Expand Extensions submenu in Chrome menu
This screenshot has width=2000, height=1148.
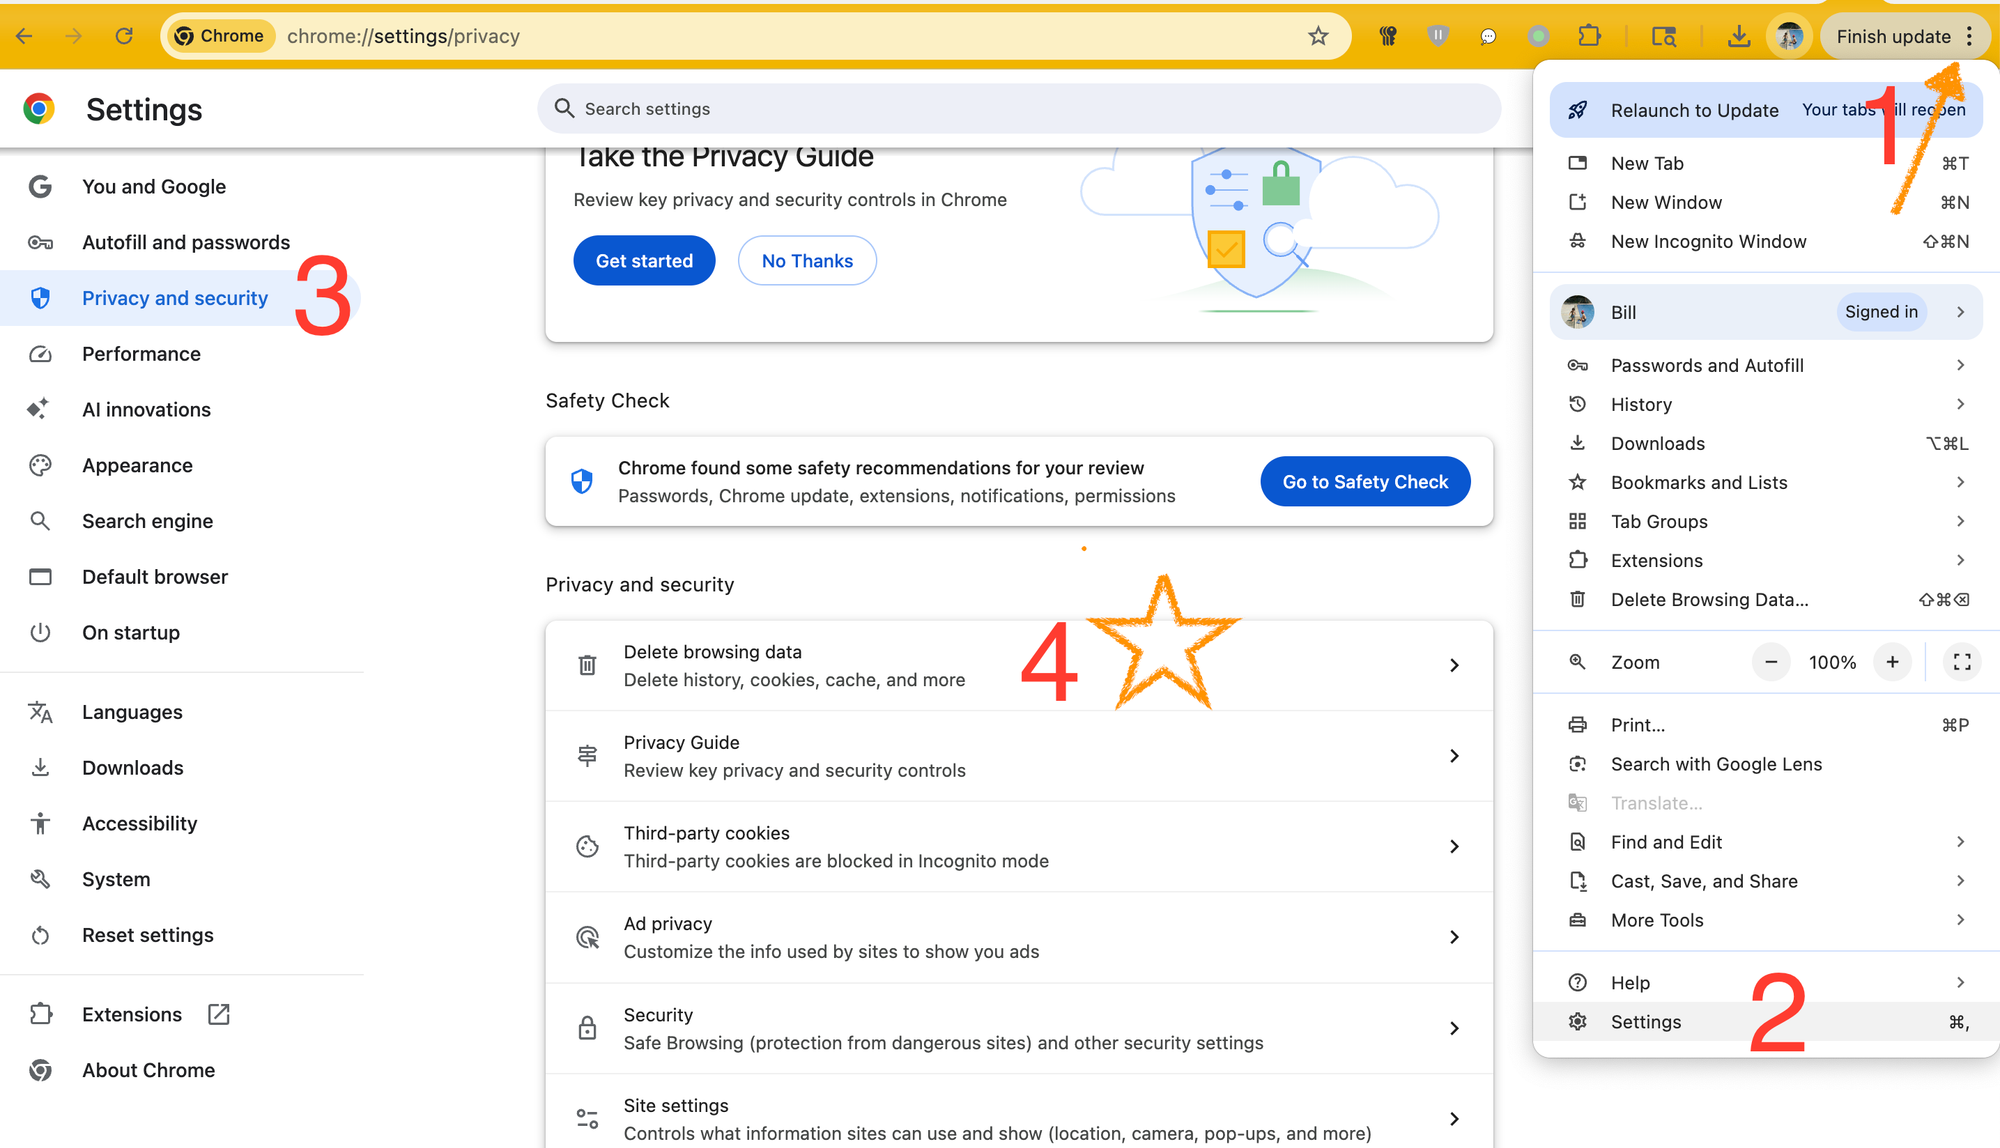pos(1766,560)
